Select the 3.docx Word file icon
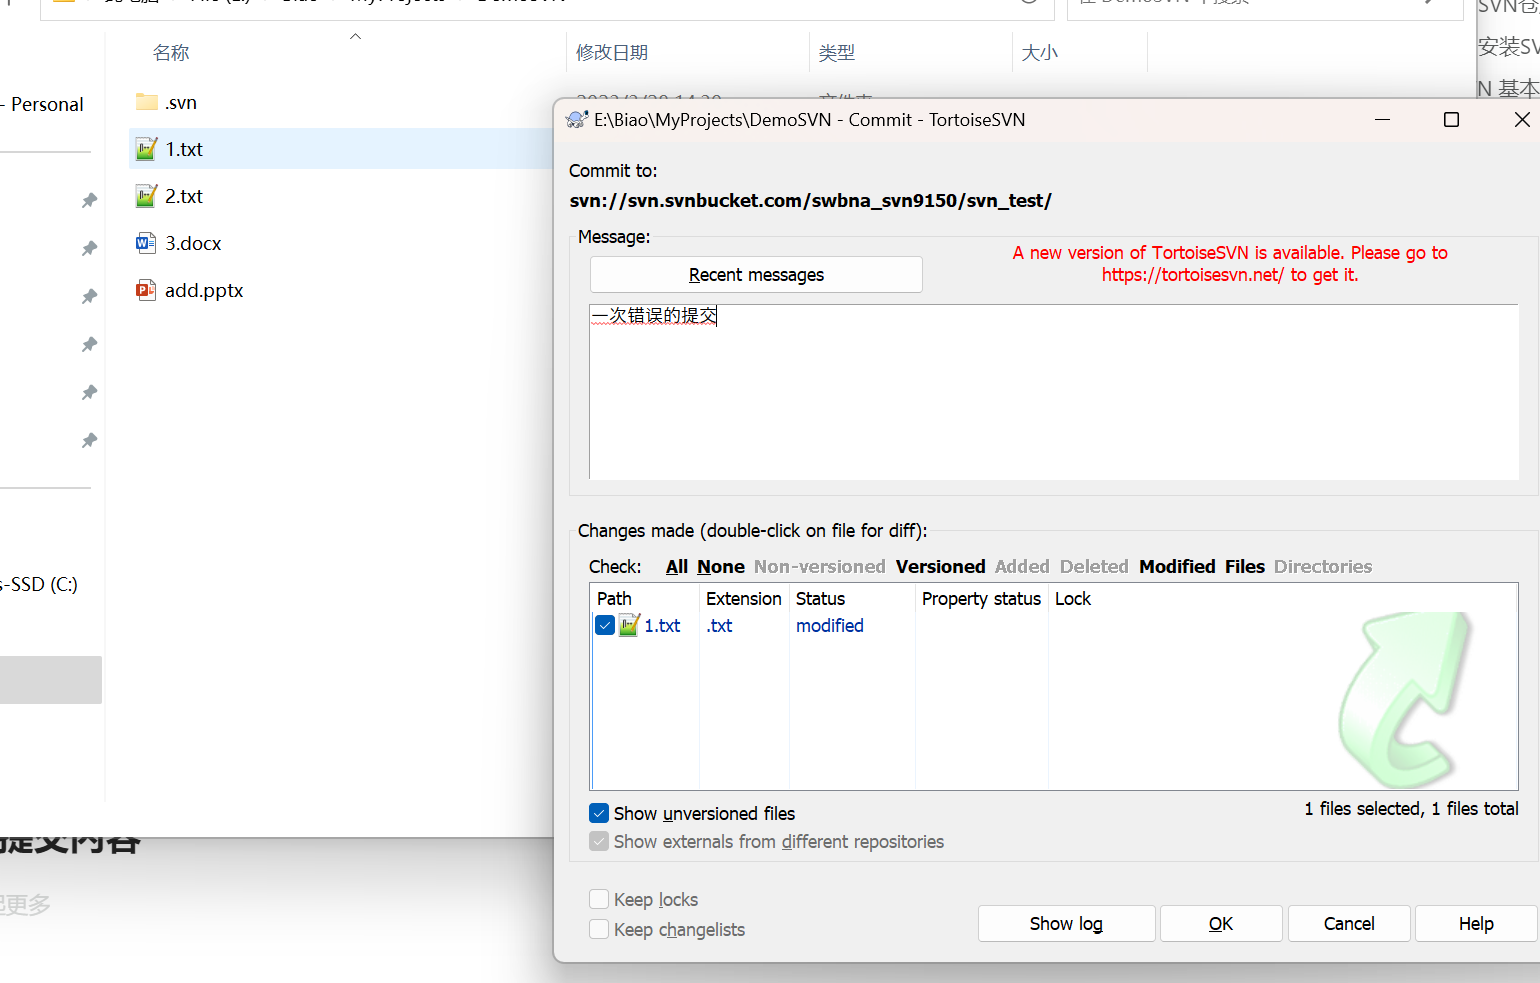Image resolution: width=1540 pixels, height=983 pixels. (x=147, y=243)
